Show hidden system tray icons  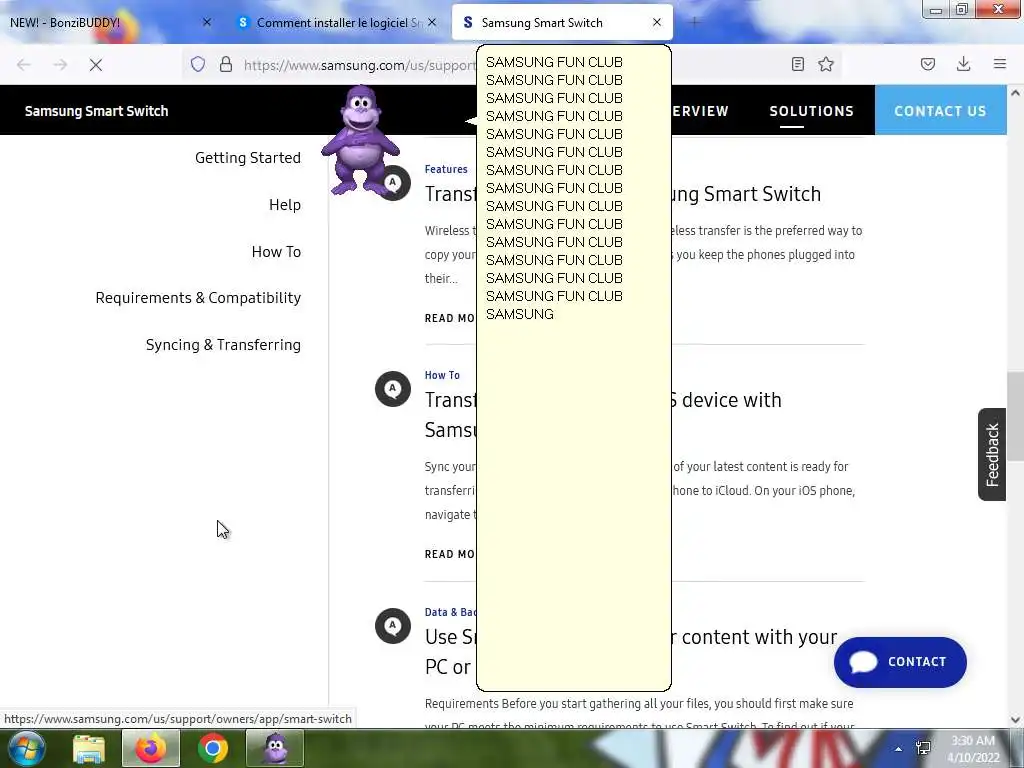pyautogui.click(x=899, y=749)
